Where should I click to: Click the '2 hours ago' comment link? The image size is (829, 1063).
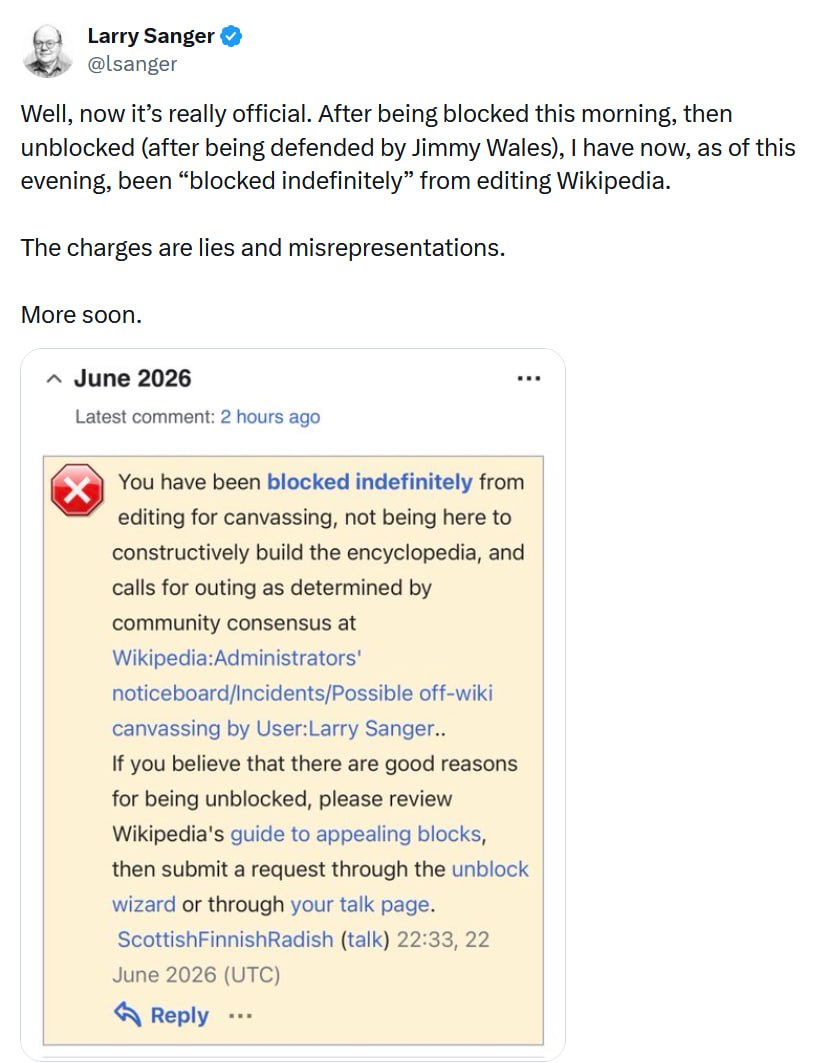click(x=270, y=416)
